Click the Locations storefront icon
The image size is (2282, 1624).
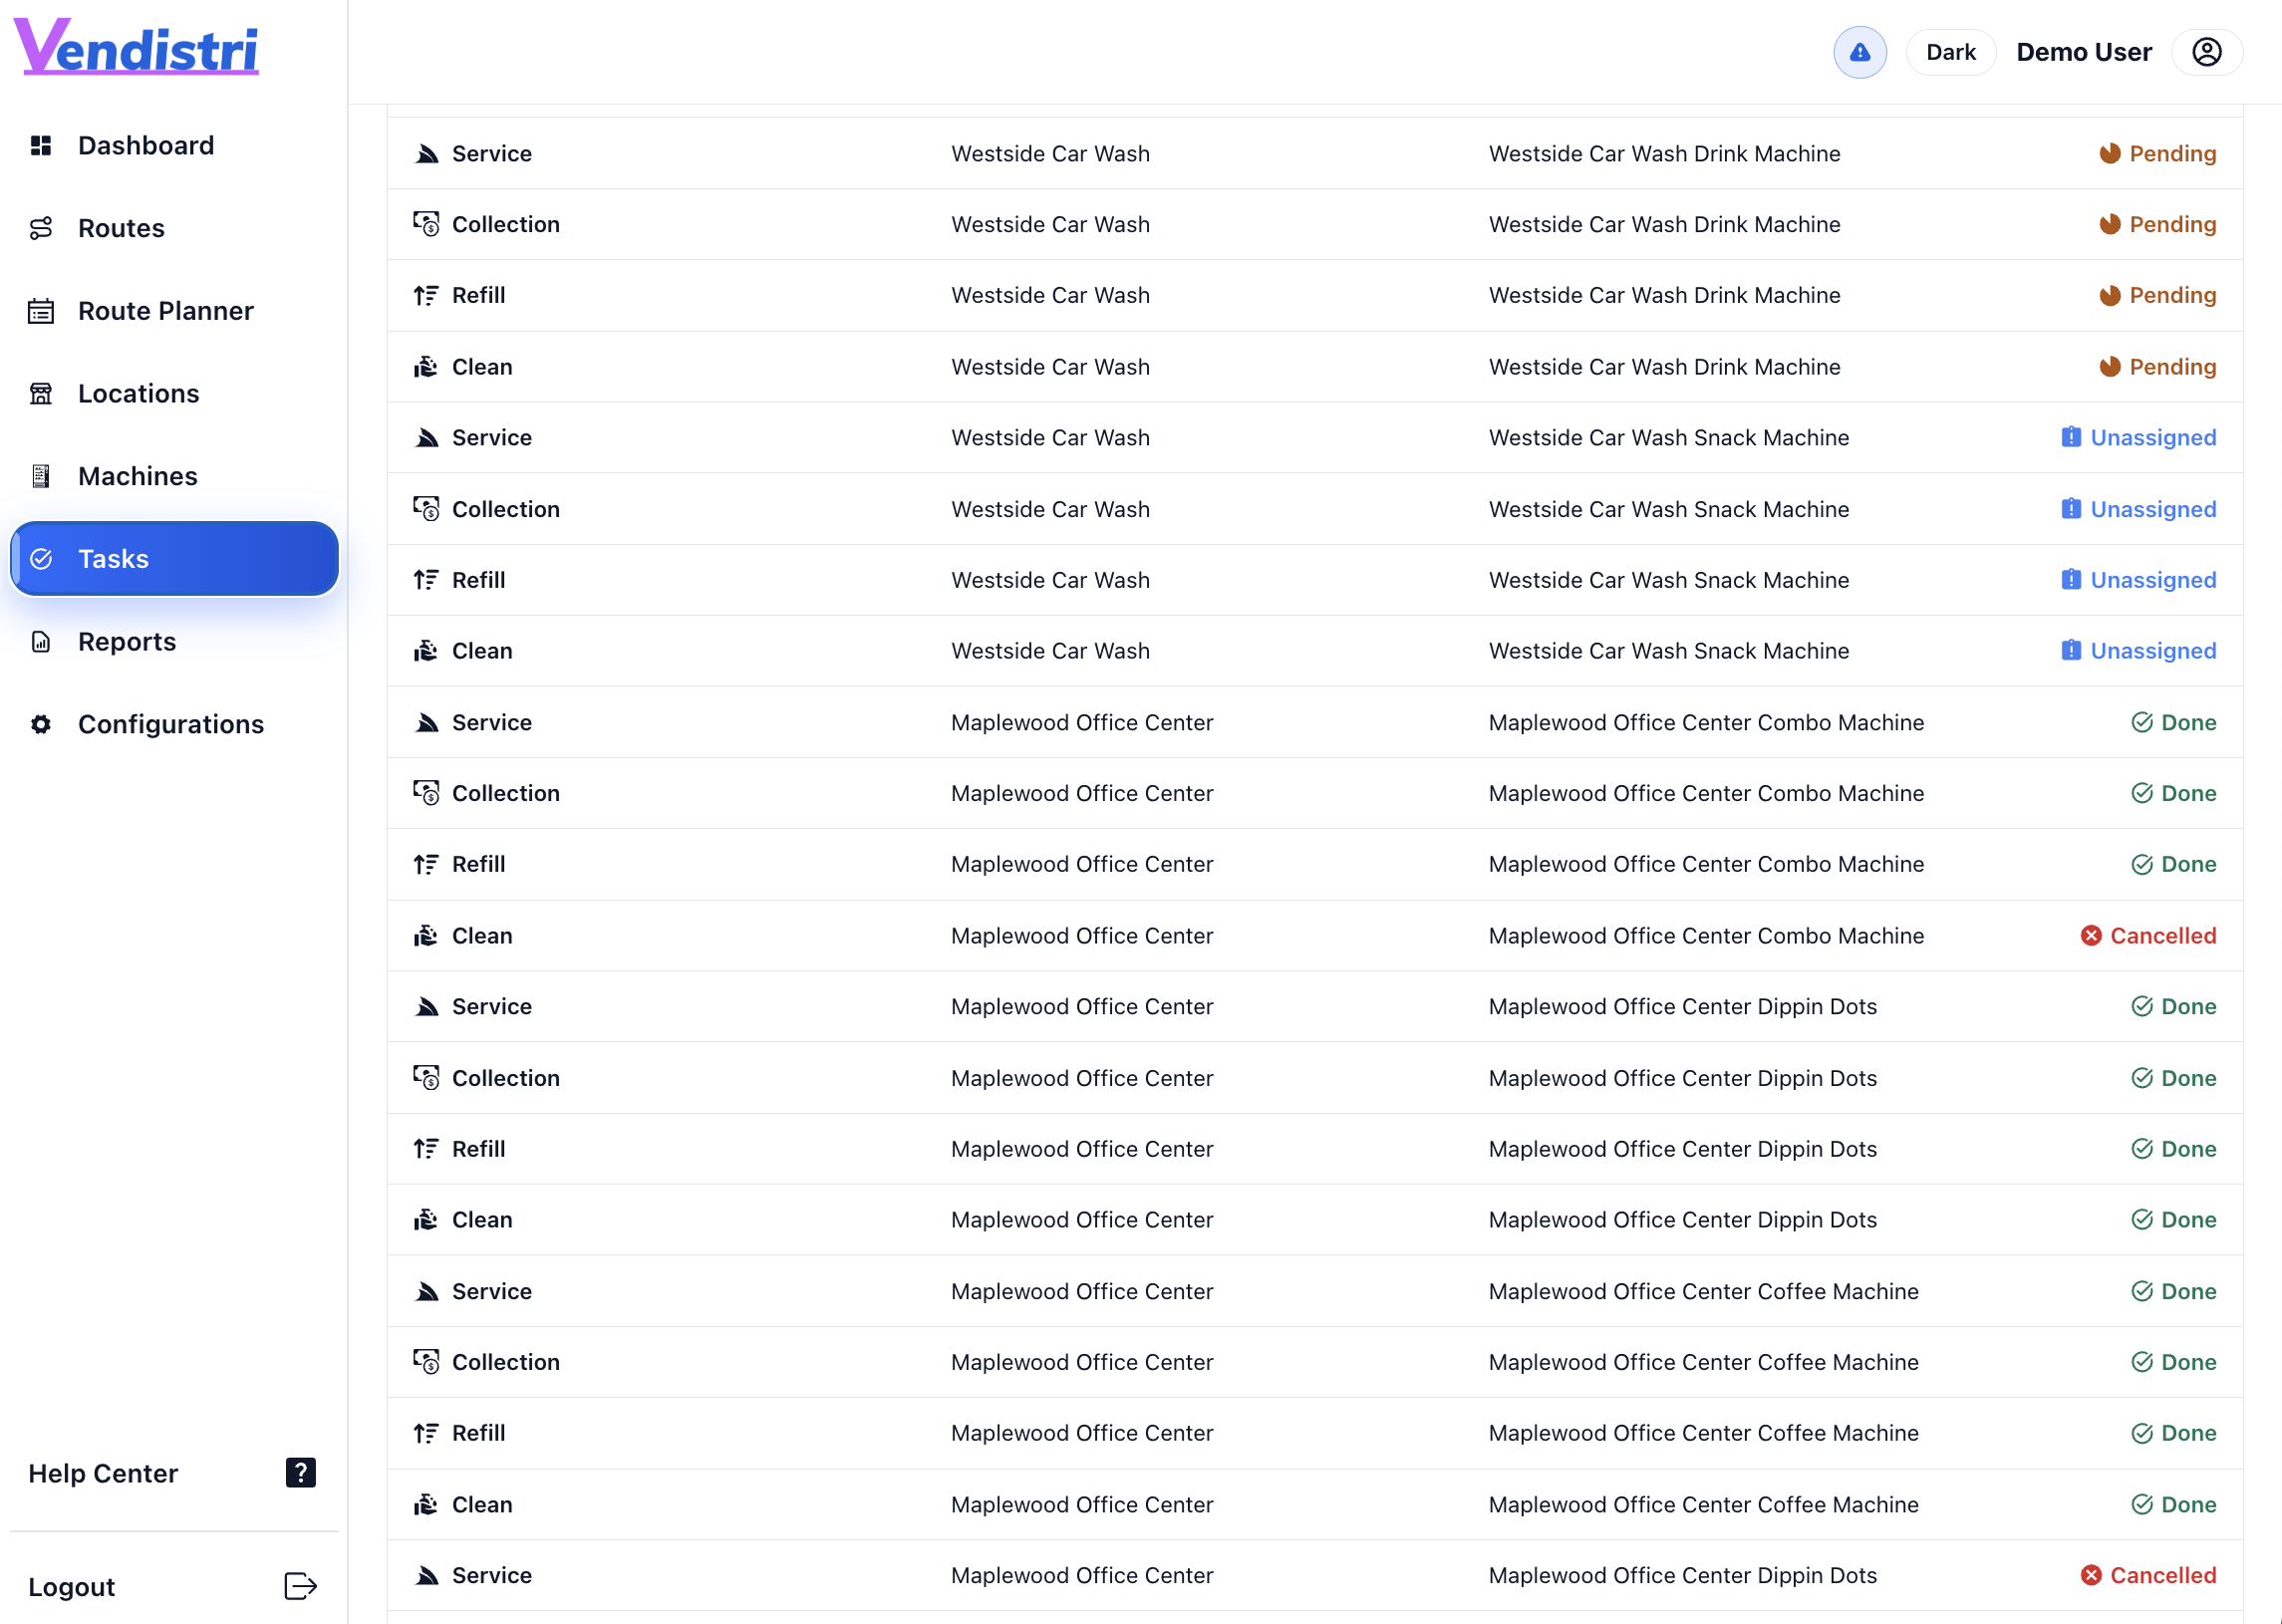[41, 394]
